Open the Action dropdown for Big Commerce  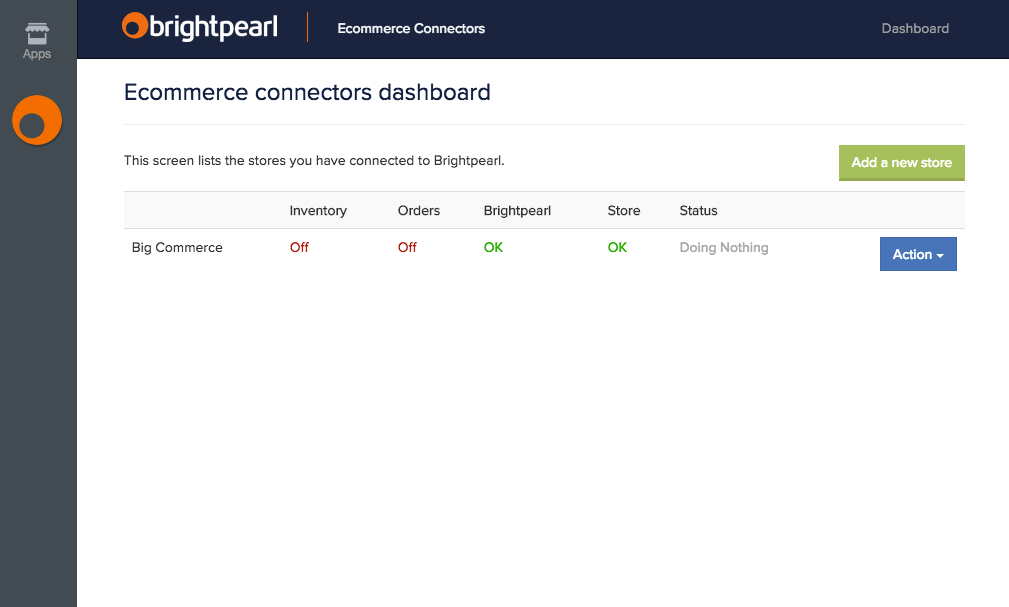(917, 253)
